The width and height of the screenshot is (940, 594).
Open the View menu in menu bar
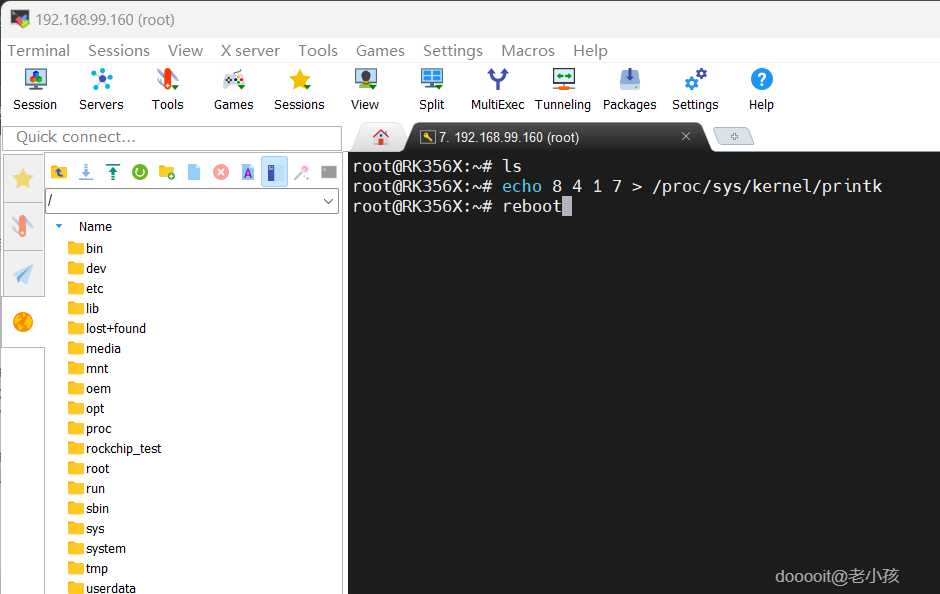click(x=185, y=50)
